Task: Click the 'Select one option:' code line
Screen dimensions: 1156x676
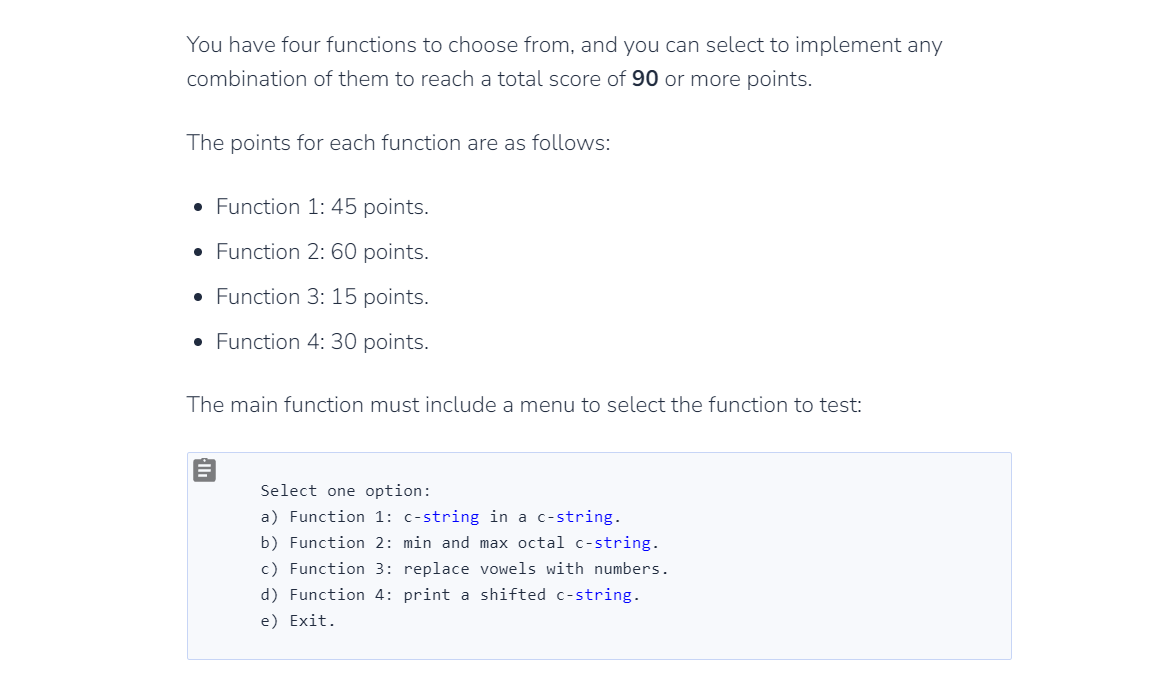Action: 345,491
